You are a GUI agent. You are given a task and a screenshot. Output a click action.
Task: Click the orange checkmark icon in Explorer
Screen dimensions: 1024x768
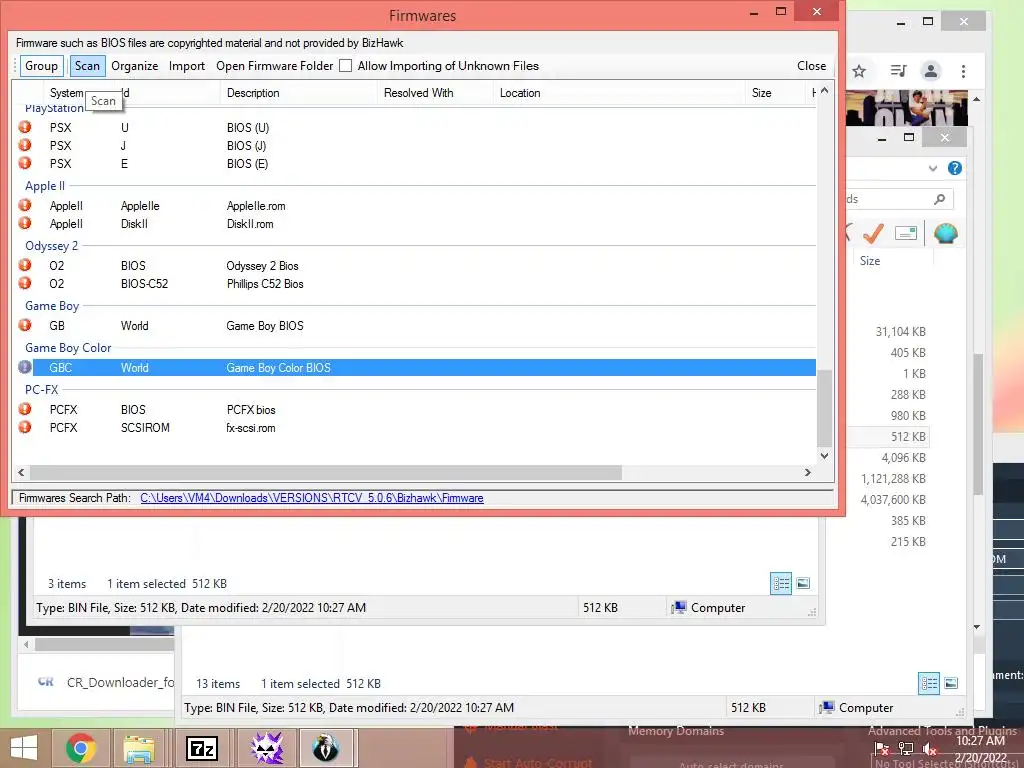click(873, 233)
